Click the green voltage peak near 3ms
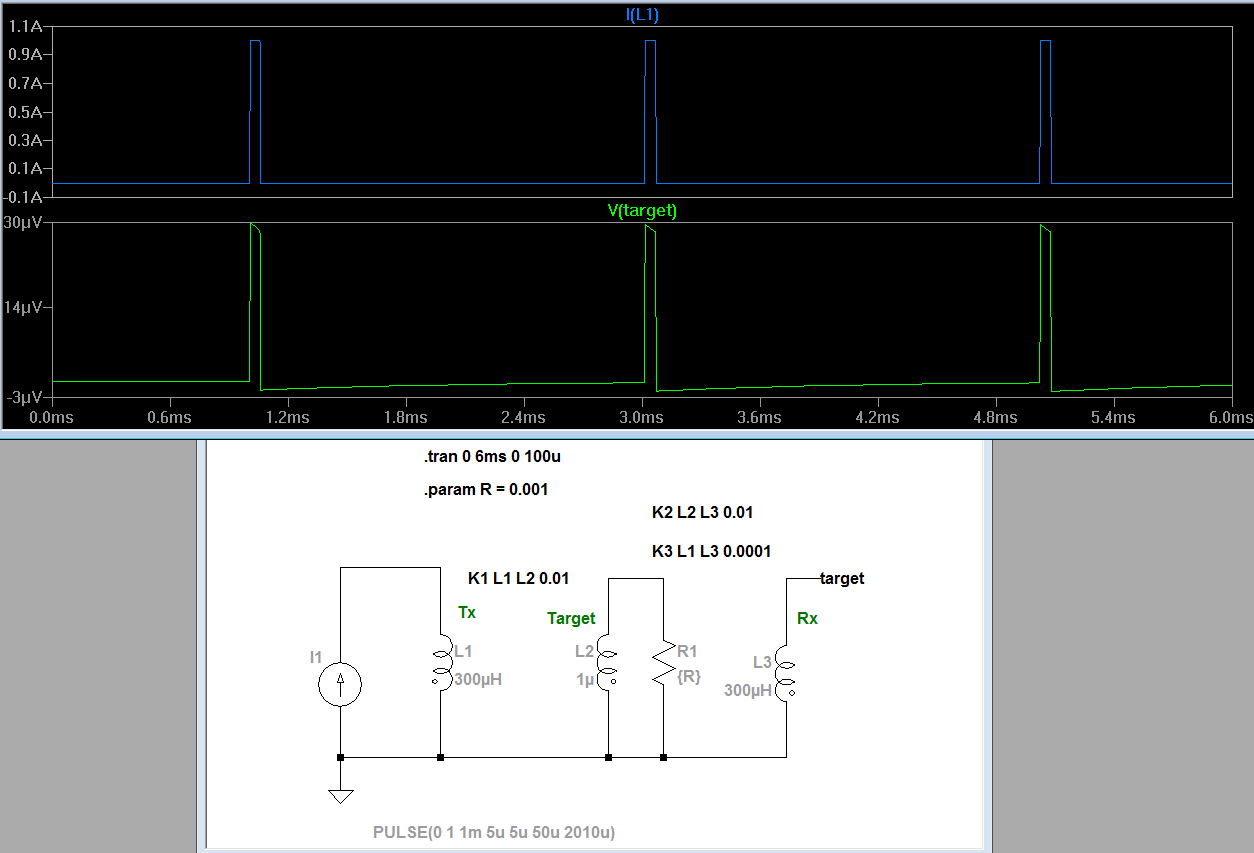The width and height of the screenshot is (1254, 853). [649, 229]
